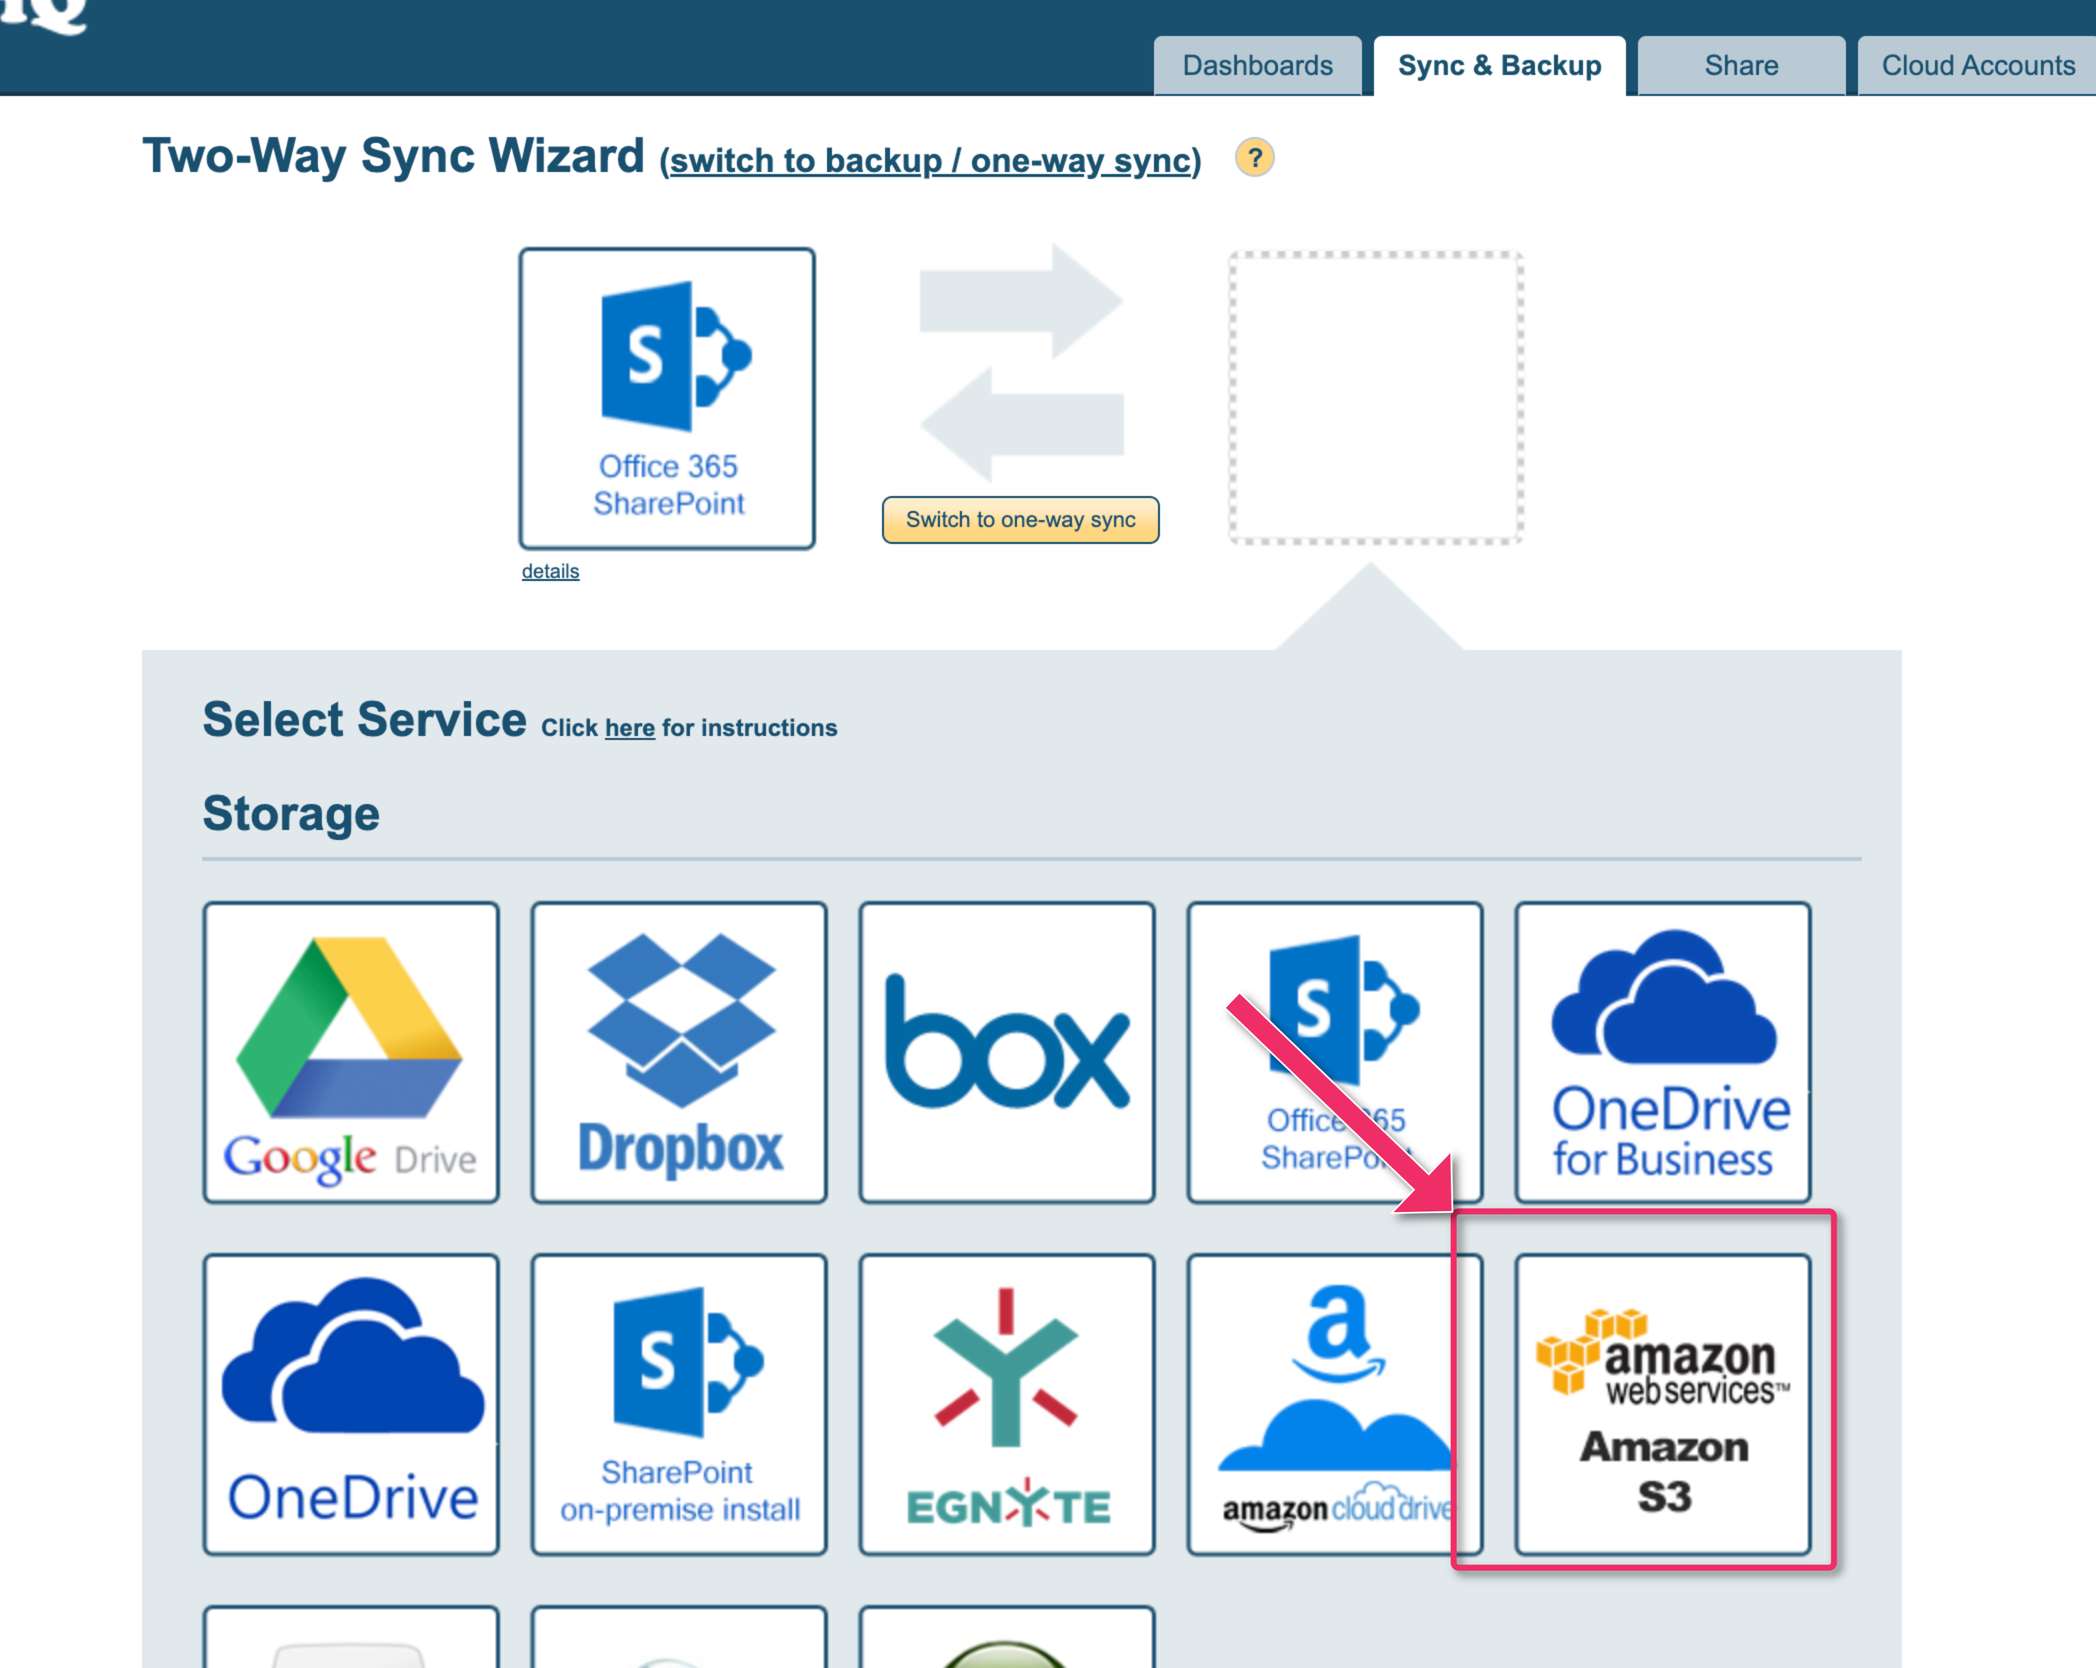Select the Amazon S3 service

tap(1663, 1404)
